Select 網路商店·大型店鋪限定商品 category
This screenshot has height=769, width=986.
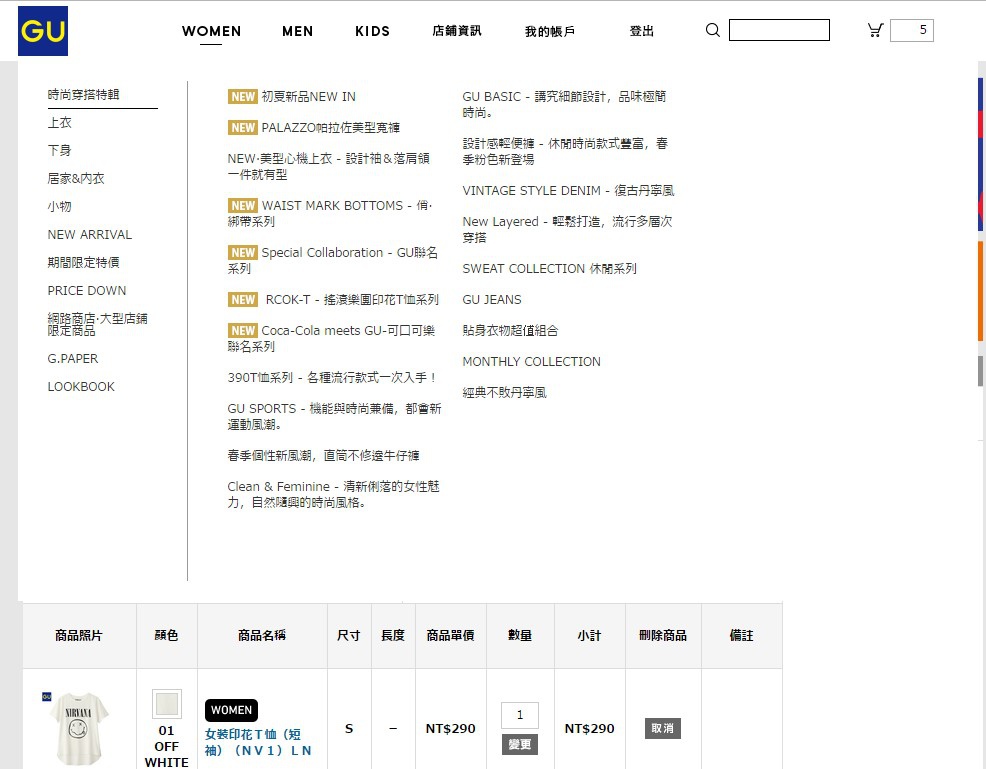97,324
